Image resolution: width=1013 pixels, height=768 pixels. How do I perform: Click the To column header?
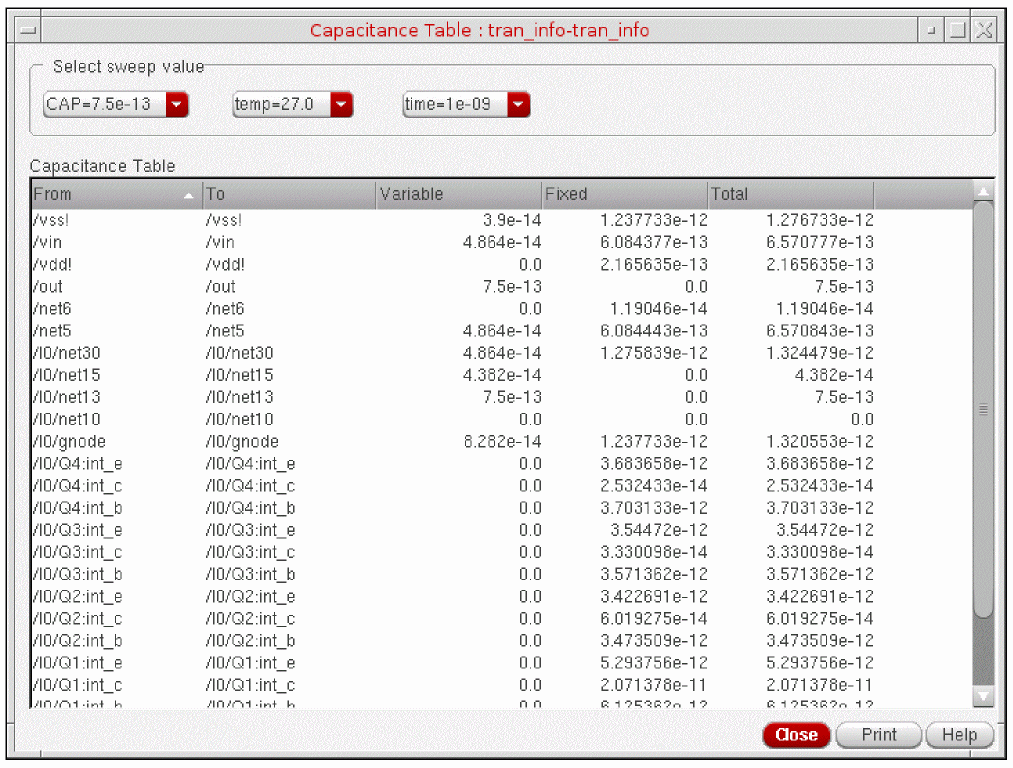(288, 194)
